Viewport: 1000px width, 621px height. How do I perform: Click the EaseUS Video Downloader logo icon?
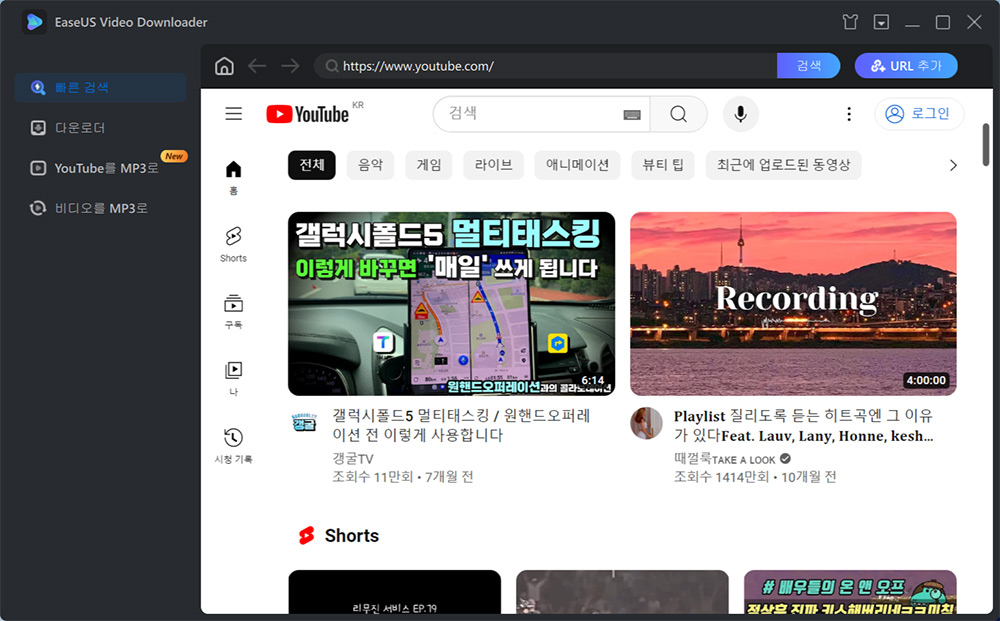34,22
